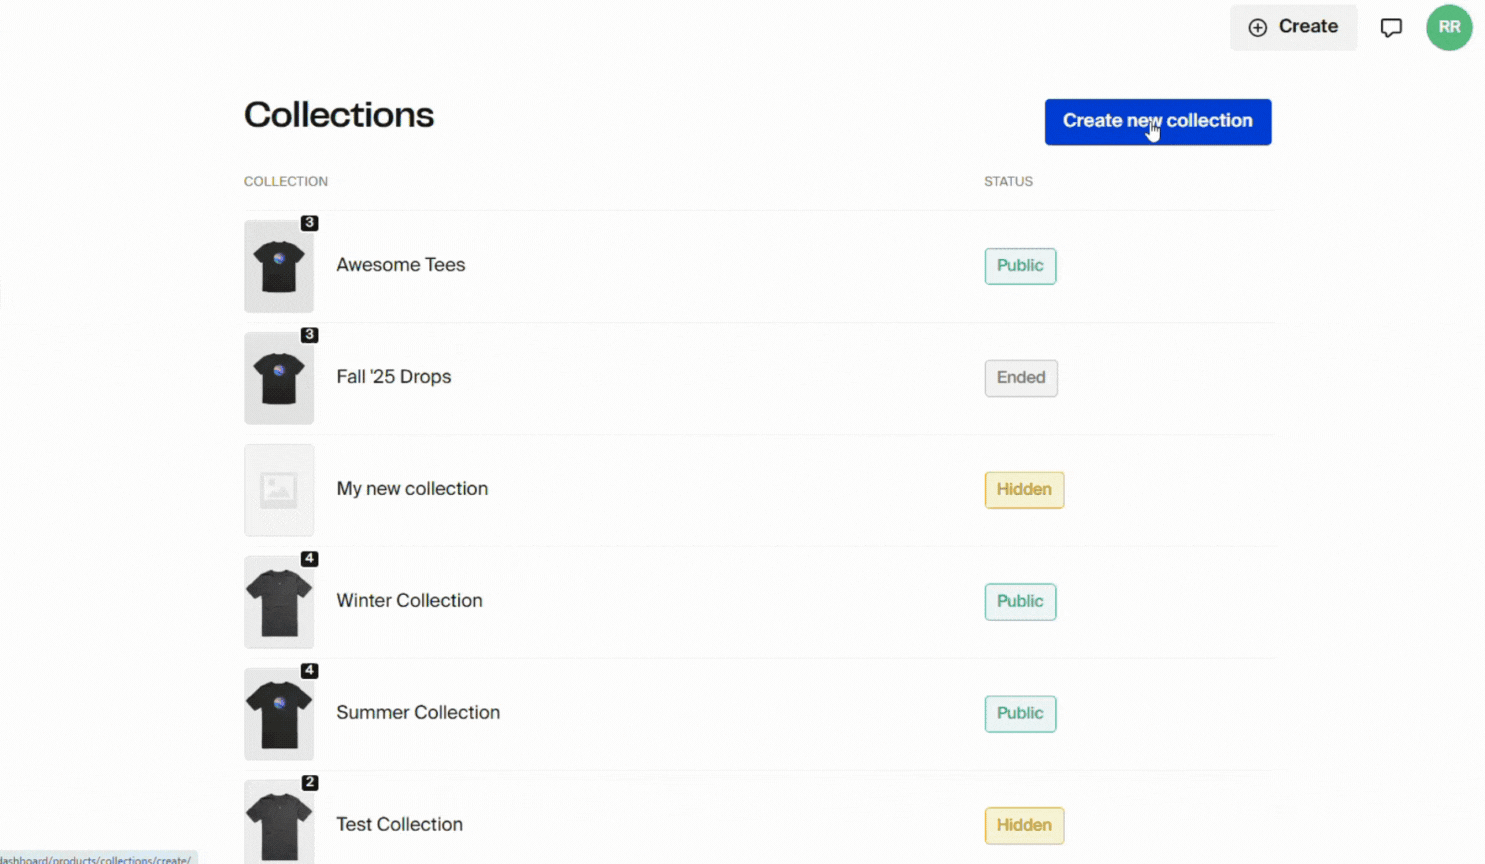This screenshot has width=1485, height=864.
Task: Click the My new collection placeholder image
Action: click(x=279, y=490)
